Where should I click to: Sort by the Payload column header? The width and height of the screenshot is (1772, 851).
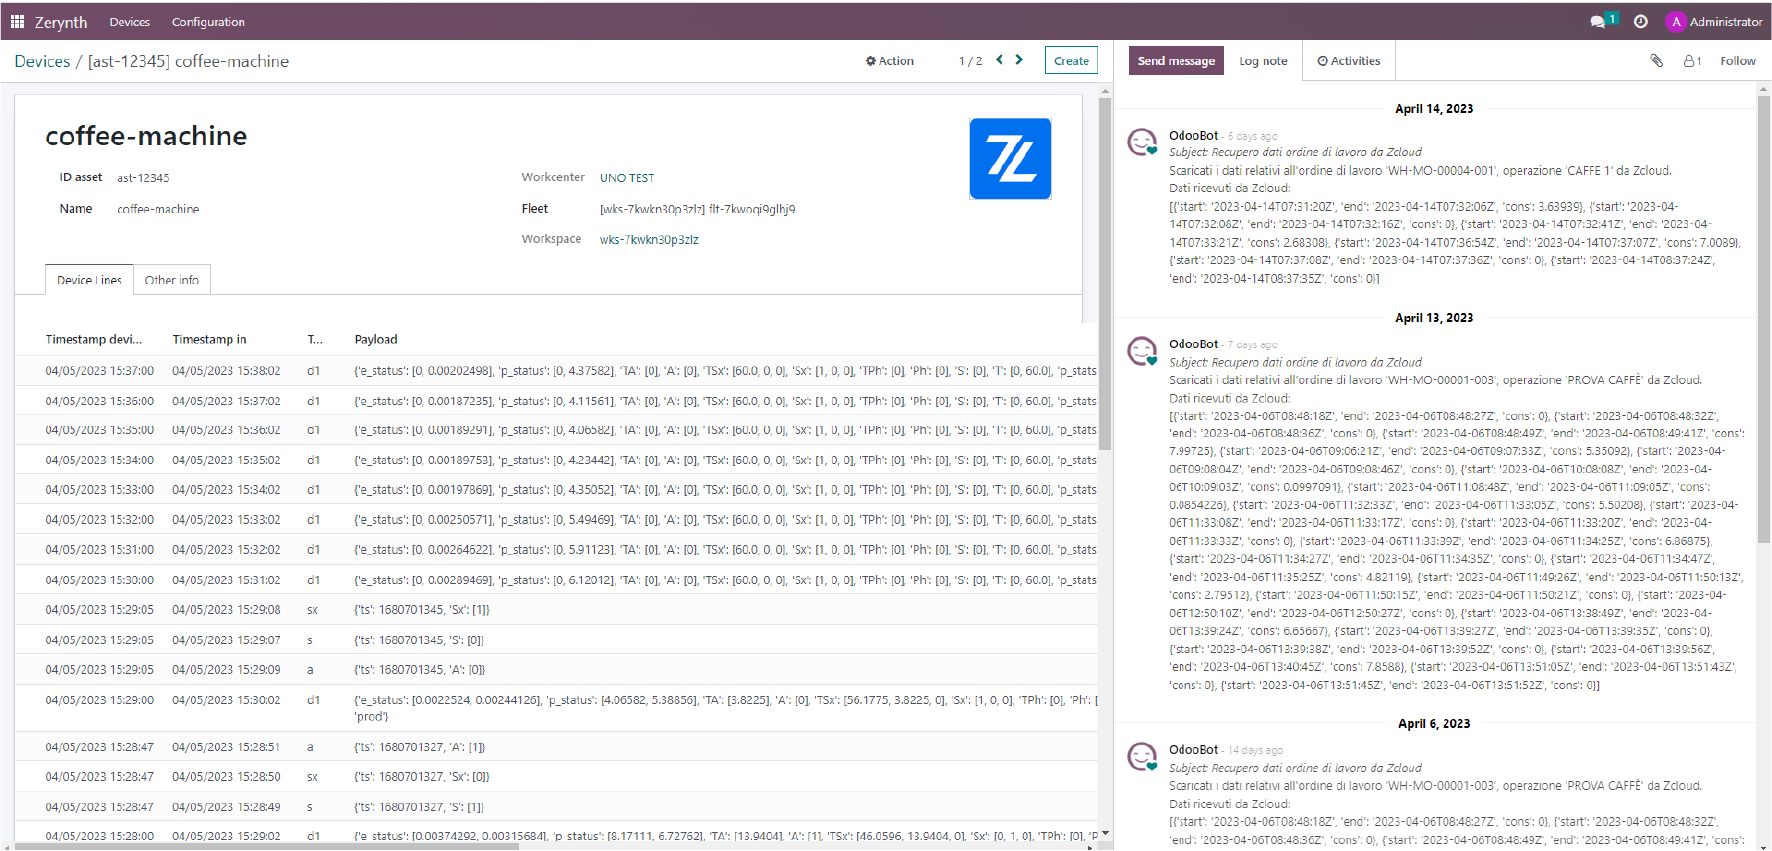point(376,340)
